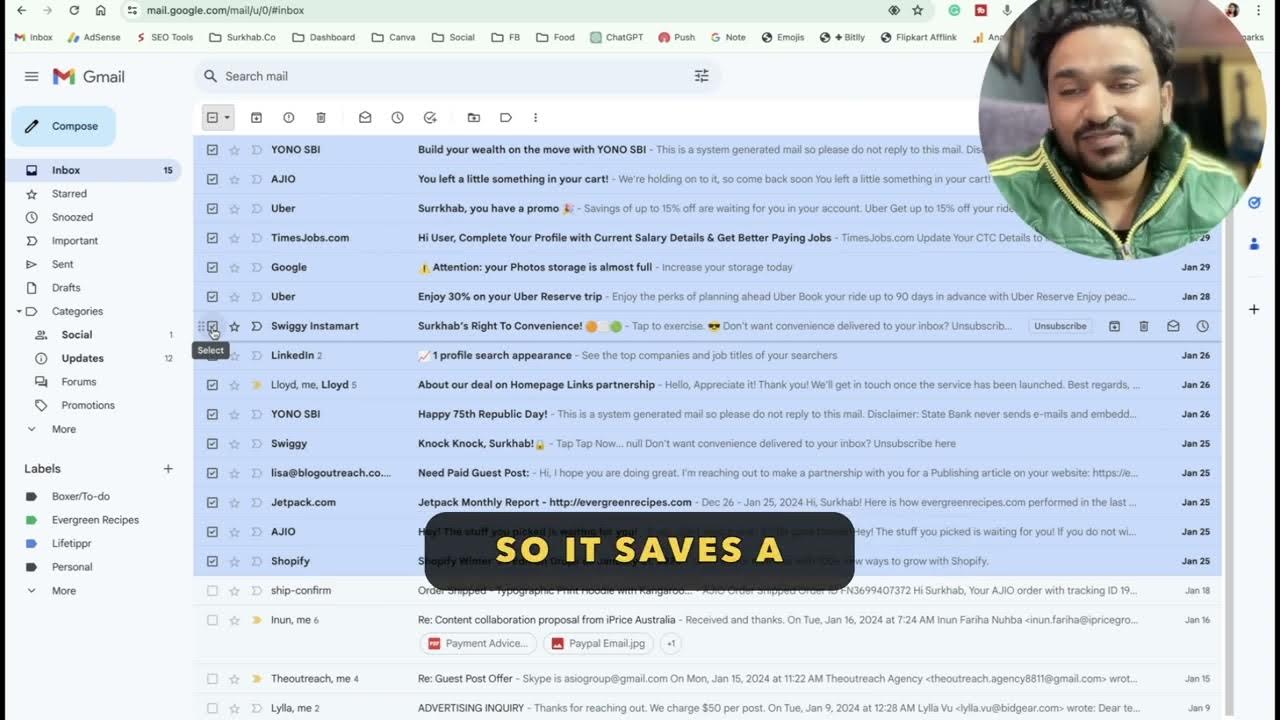Report selected emails as spam
The width and height of the screenshot is (1280, 720).
[289, 118]
